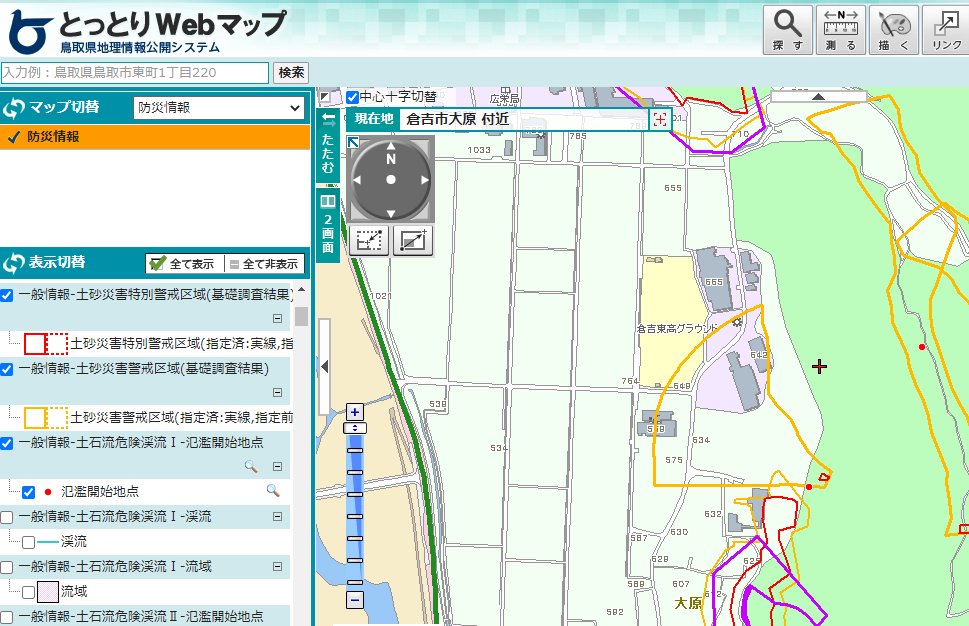The image size is (969, 626).
Task: Enable 土石流危険渓流Ⅱ-氾濫開始地点 checkbox
Action: pos(7,617)
